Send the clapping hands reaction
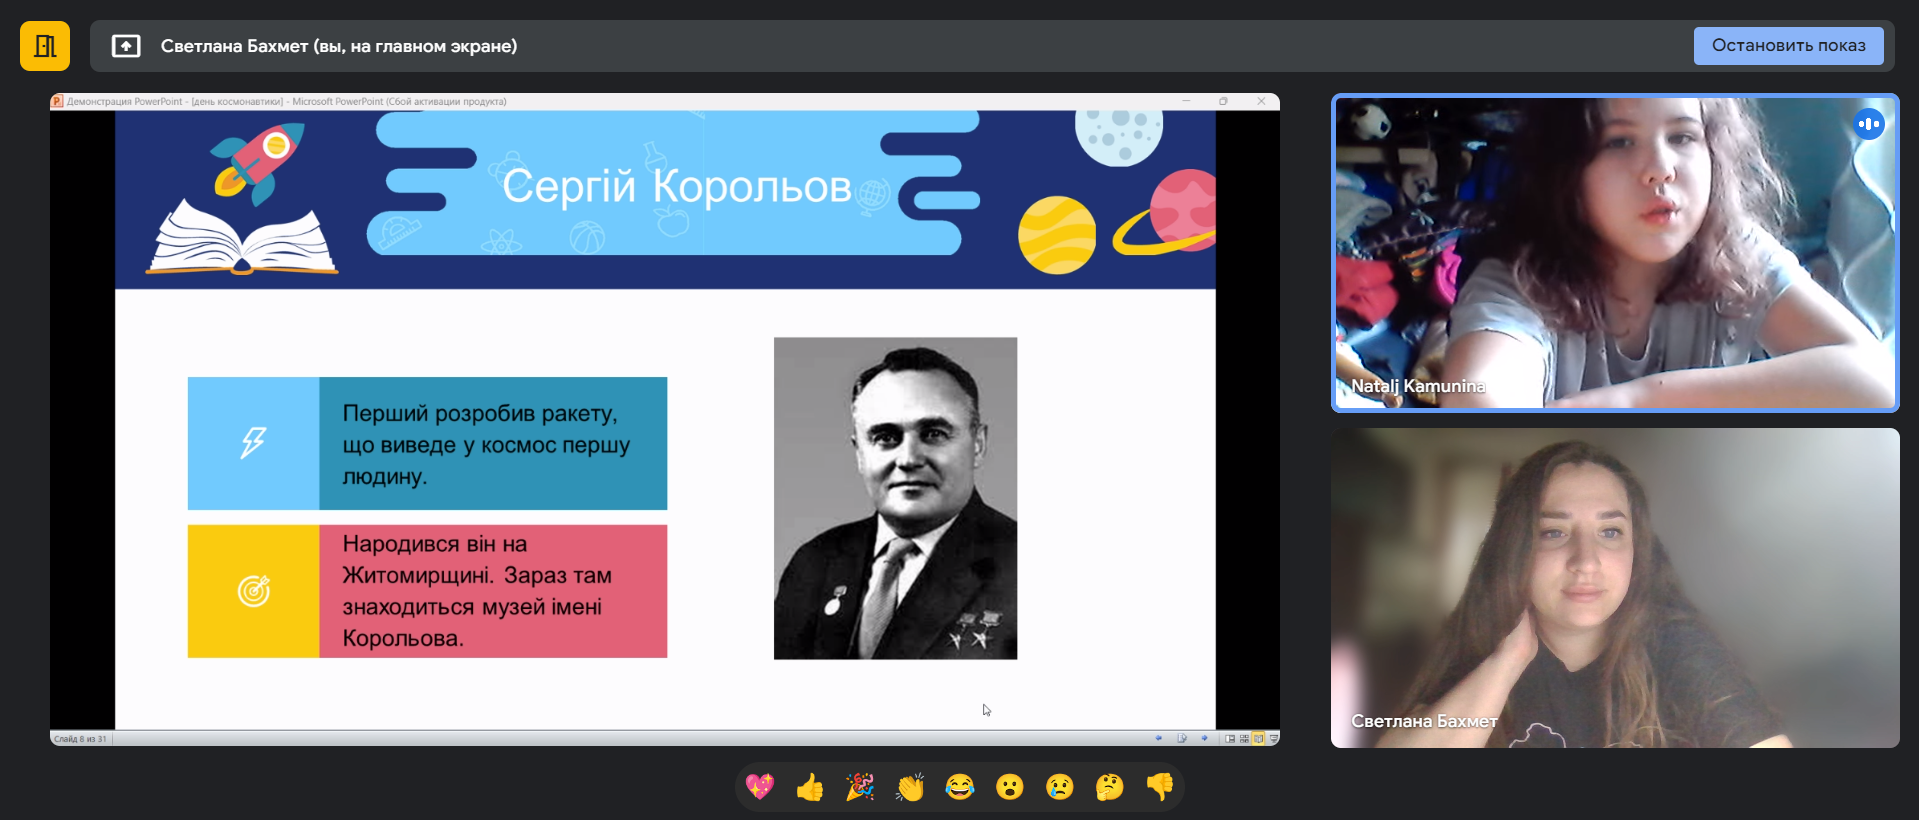The width and height of the screenshot is (1919, 820). tap(910, 788)
